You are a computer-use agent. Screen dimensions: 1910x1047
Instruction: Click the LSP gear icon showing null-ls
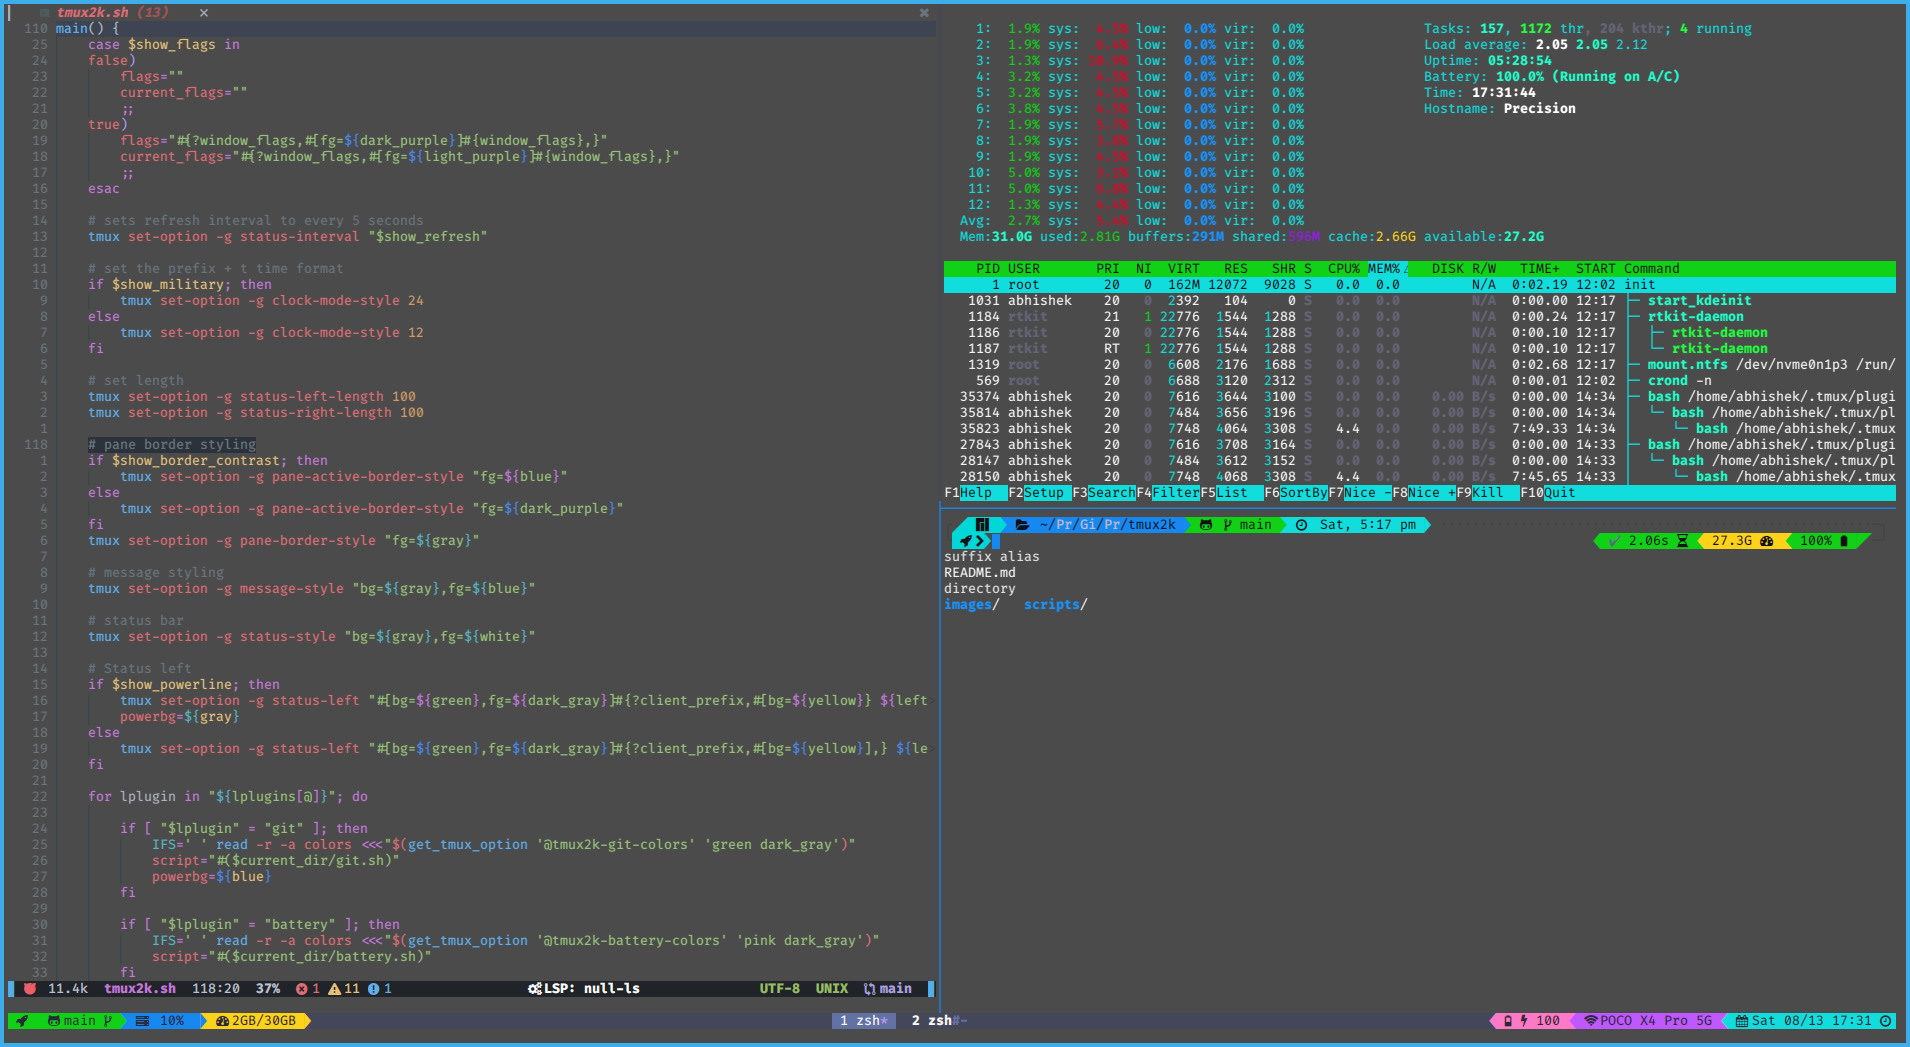[x=537, y=988]
